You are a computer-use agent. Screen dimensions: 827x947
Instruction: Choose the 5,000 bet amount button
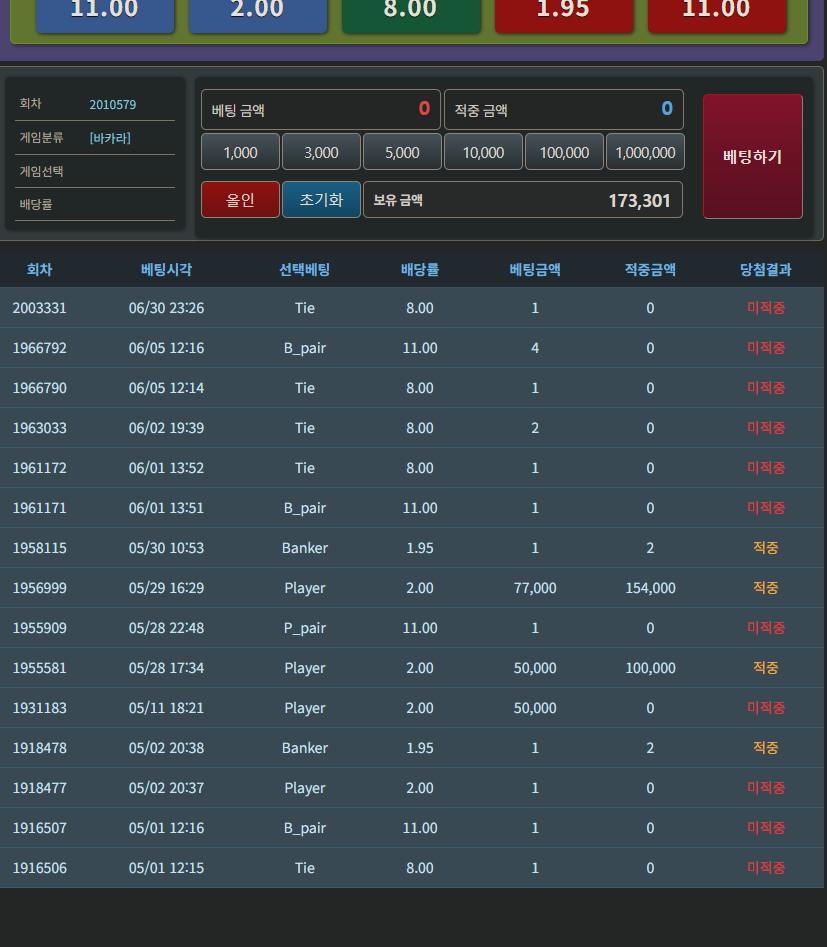tap(402, 152)
